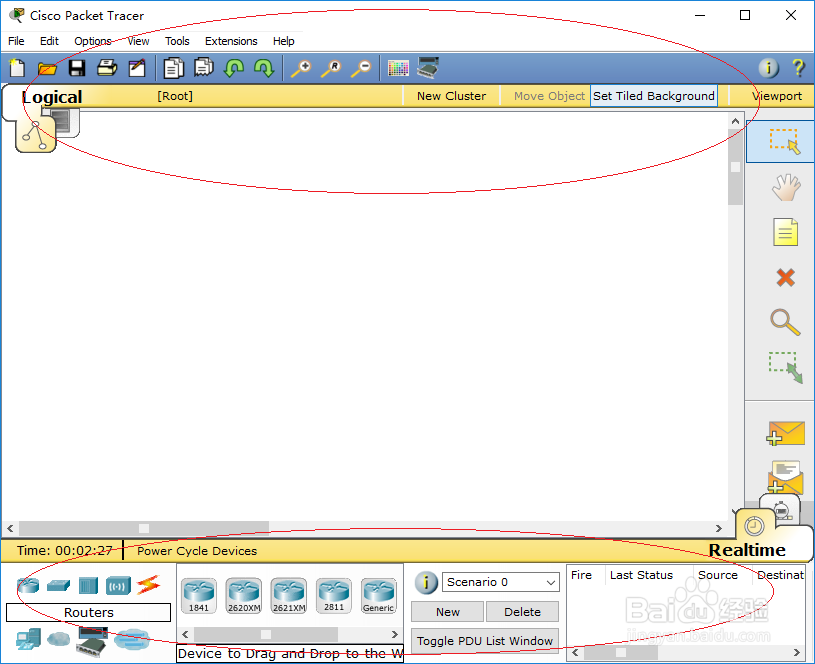Select the Multiuser Connection icon
This screenshot has width=815, height=664.
coord(132,640)
